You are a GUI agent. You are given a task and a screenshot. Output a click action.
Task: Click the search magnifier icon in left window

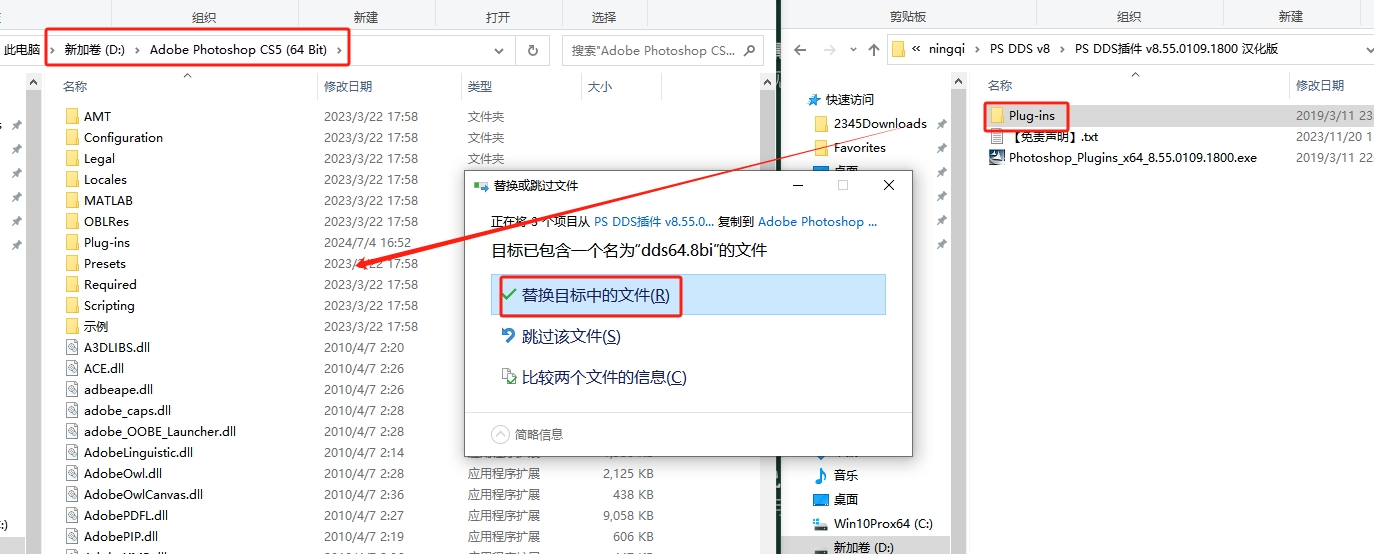[x=749, y=50]
